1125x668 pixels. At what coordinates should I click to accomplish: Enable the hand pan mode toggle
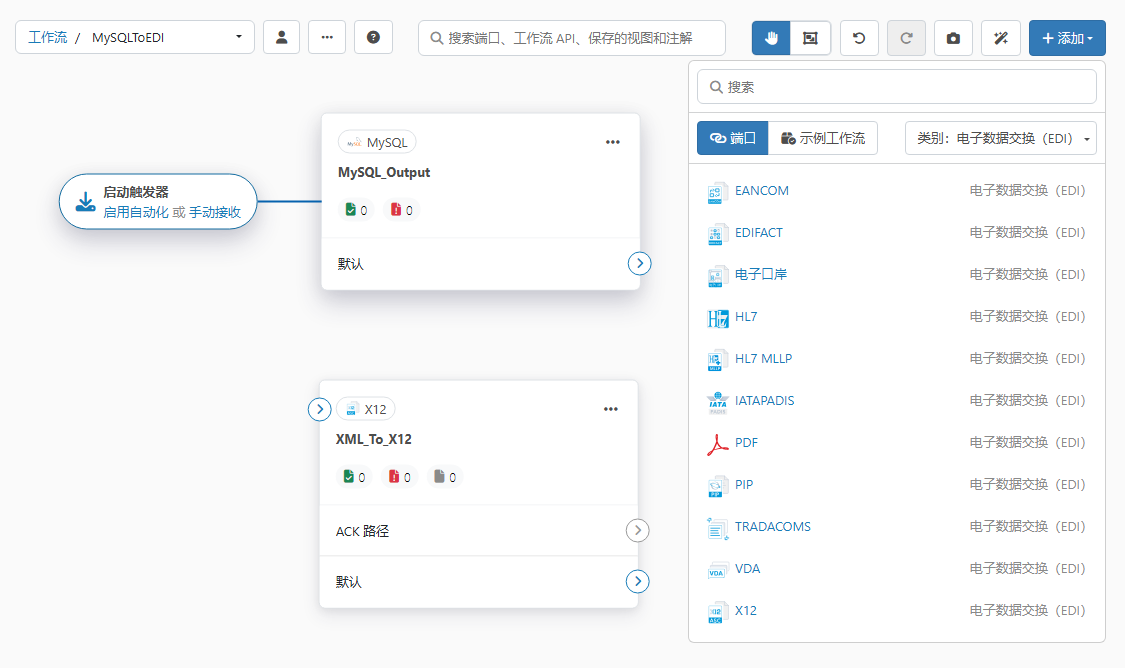(x=771, y=38)
